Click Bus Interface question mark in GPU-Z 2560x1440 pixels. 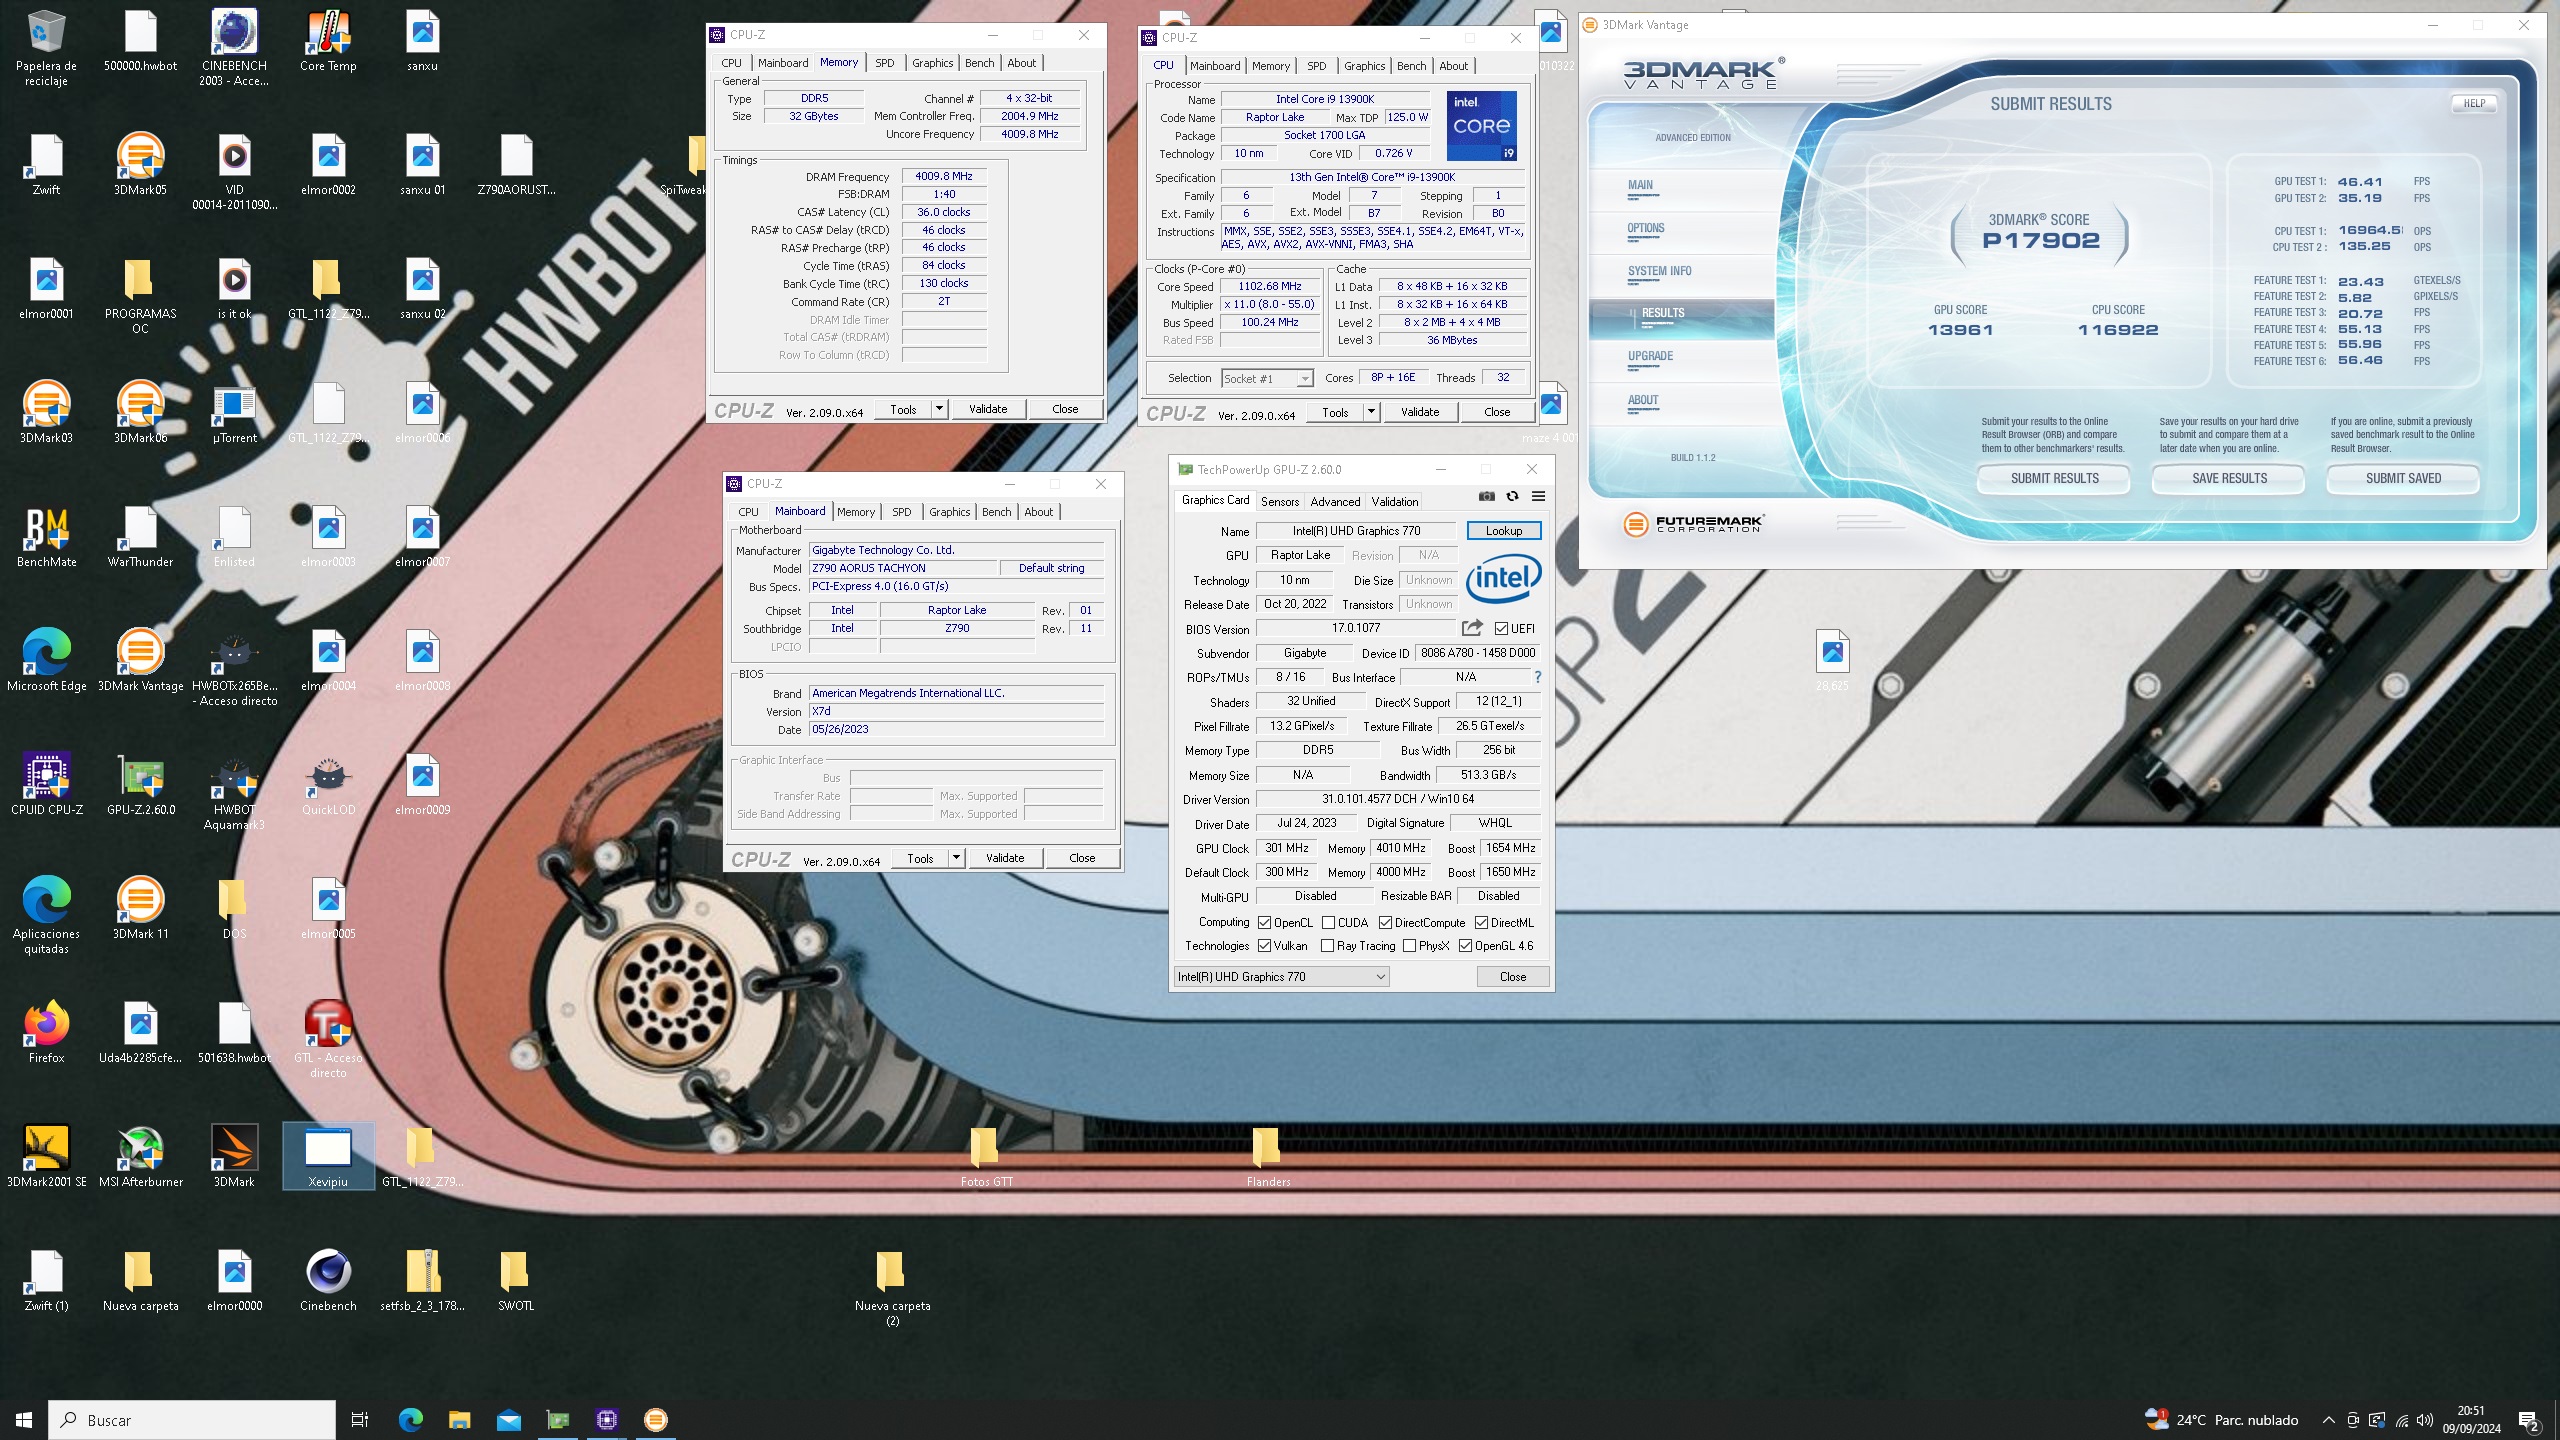tap(1538, 677)
